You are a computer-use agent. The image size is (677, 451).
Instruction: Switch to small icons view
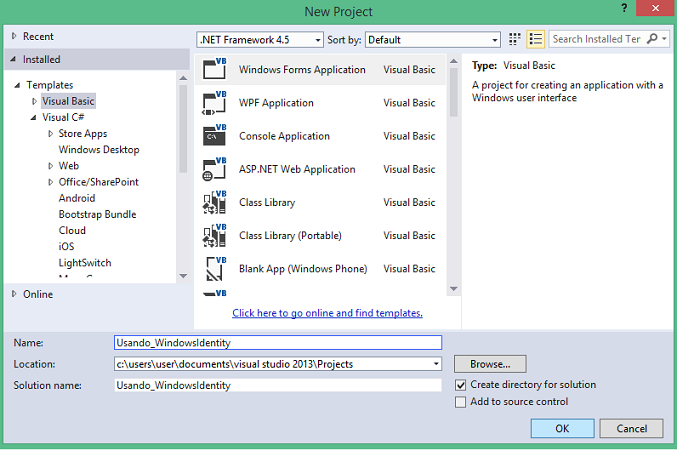tap(514, 39)
